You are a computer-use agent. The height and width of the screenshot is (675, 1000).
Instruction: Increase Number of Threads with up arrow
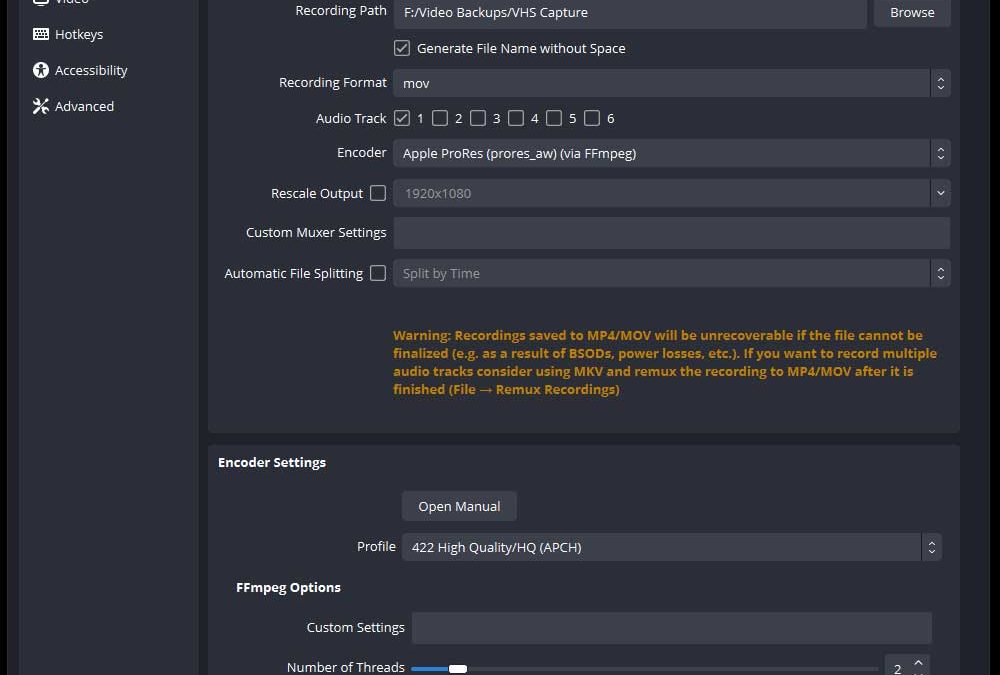[x=920, y=662]
